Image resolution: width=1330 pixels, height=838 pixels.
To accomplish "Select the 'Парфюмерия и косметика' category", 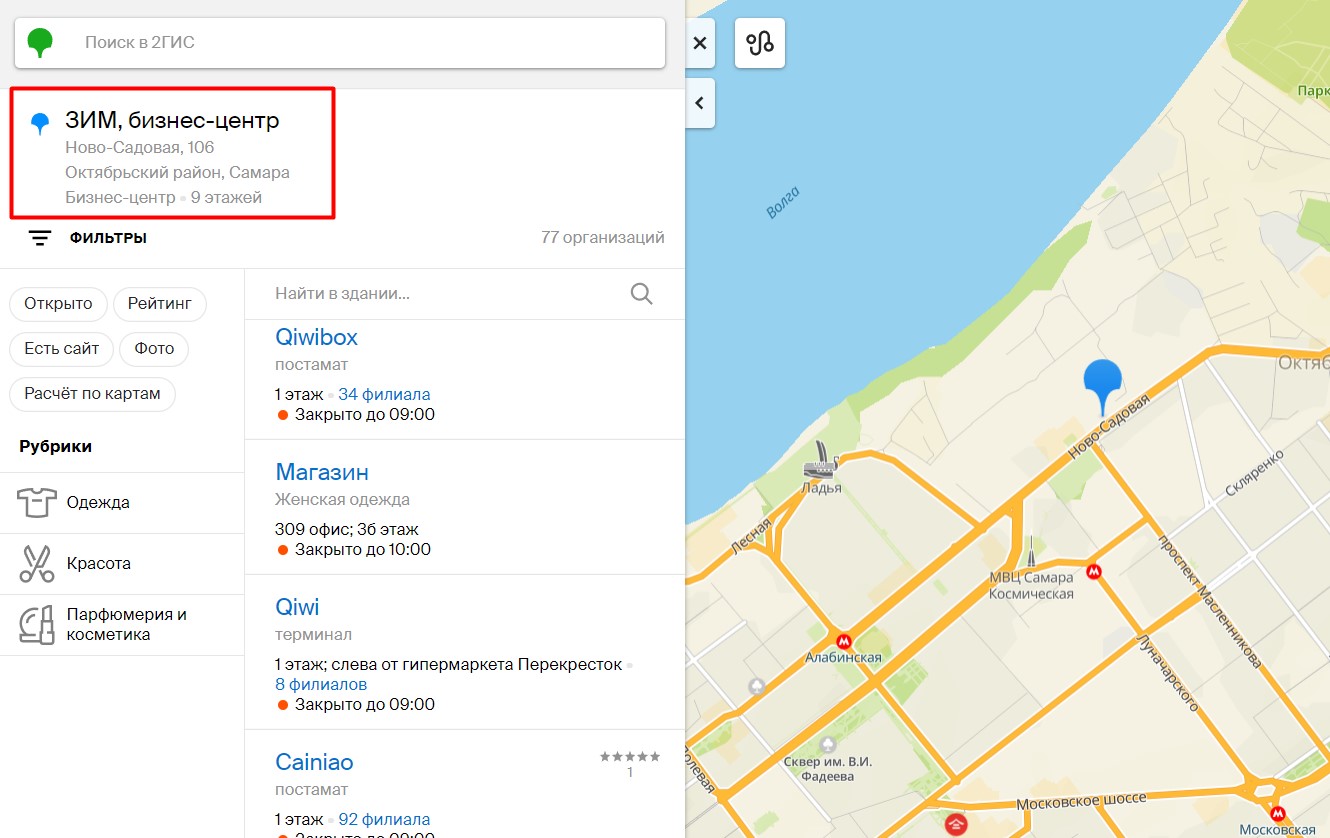I will point(122,625).
